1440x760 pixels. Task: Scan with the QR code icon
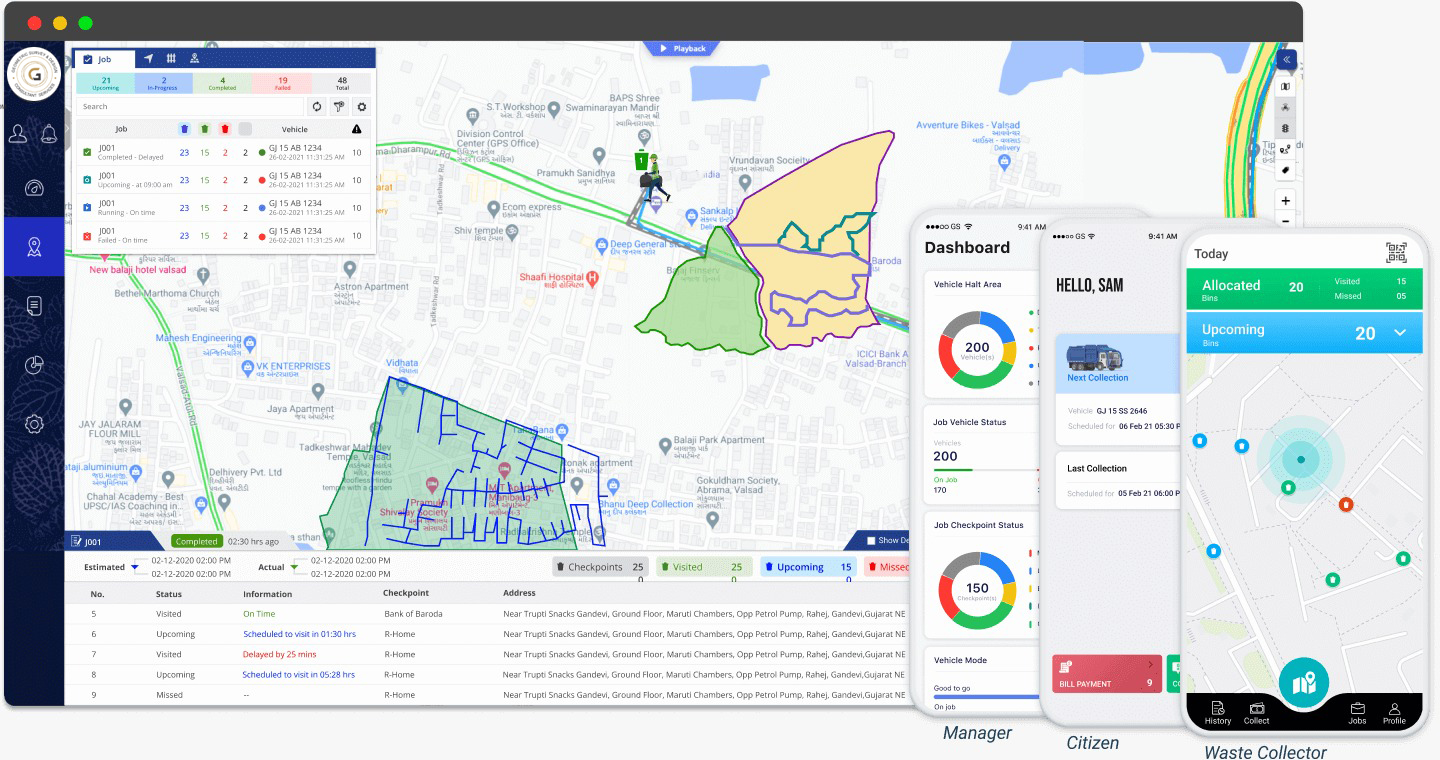(1396, 253)
